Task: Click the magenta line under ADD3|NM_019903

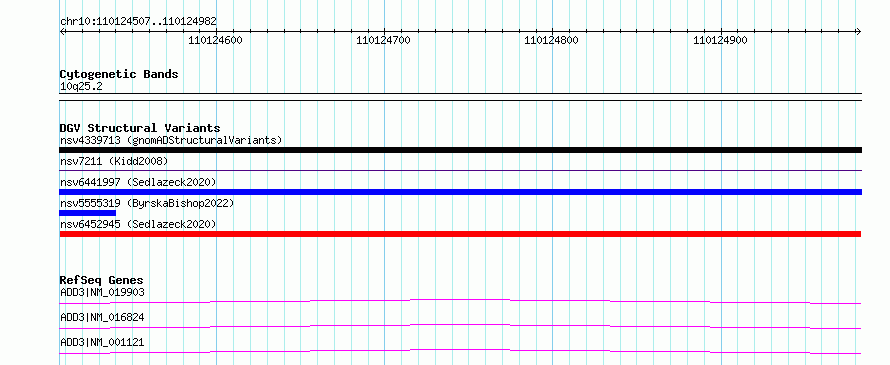Action: click(460, 301)
